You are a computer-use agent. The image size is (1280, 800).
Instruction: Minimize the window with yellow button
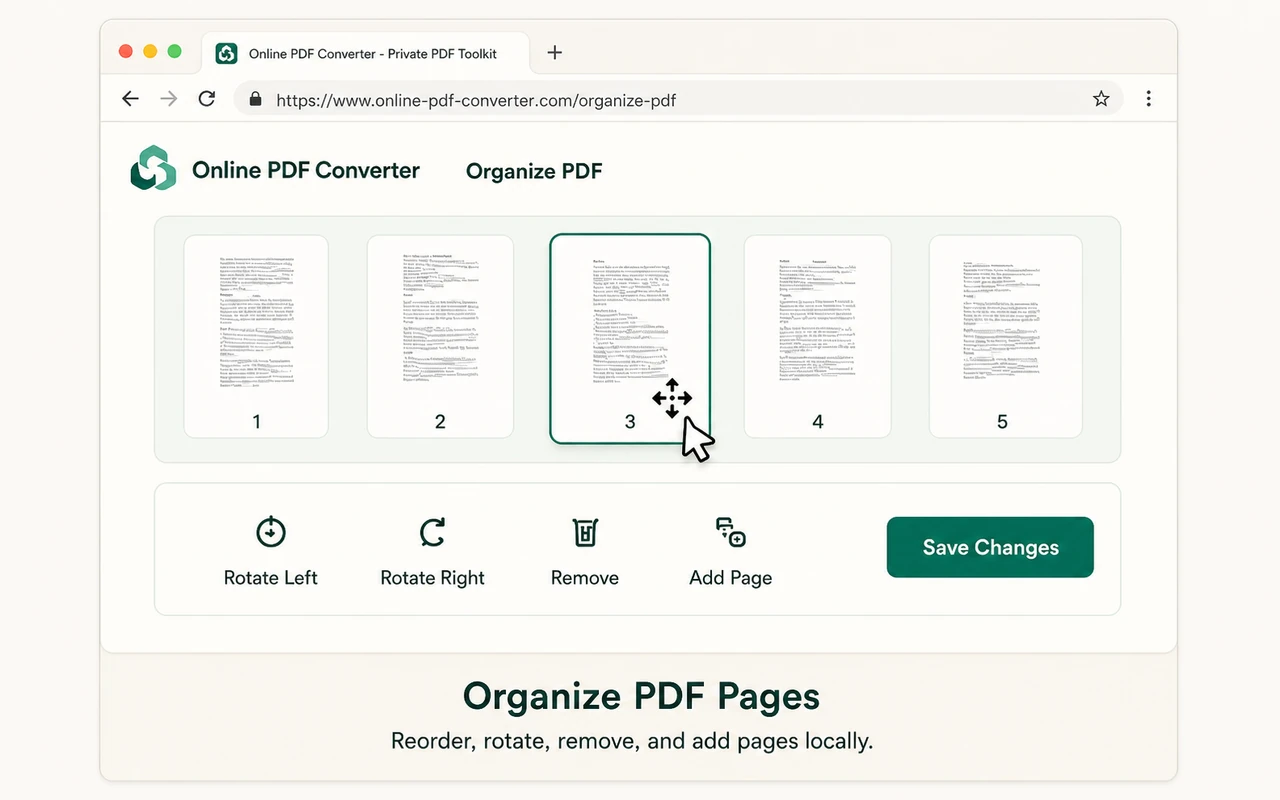(x=150, y=51)
